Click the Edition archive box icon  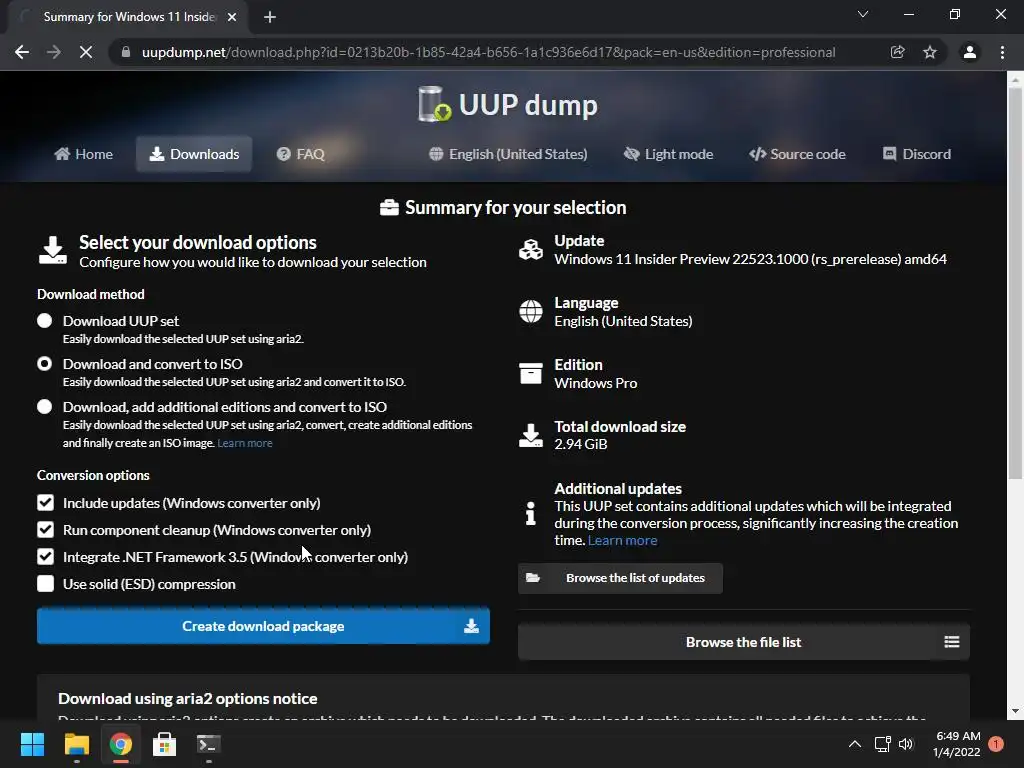(530, 374)
